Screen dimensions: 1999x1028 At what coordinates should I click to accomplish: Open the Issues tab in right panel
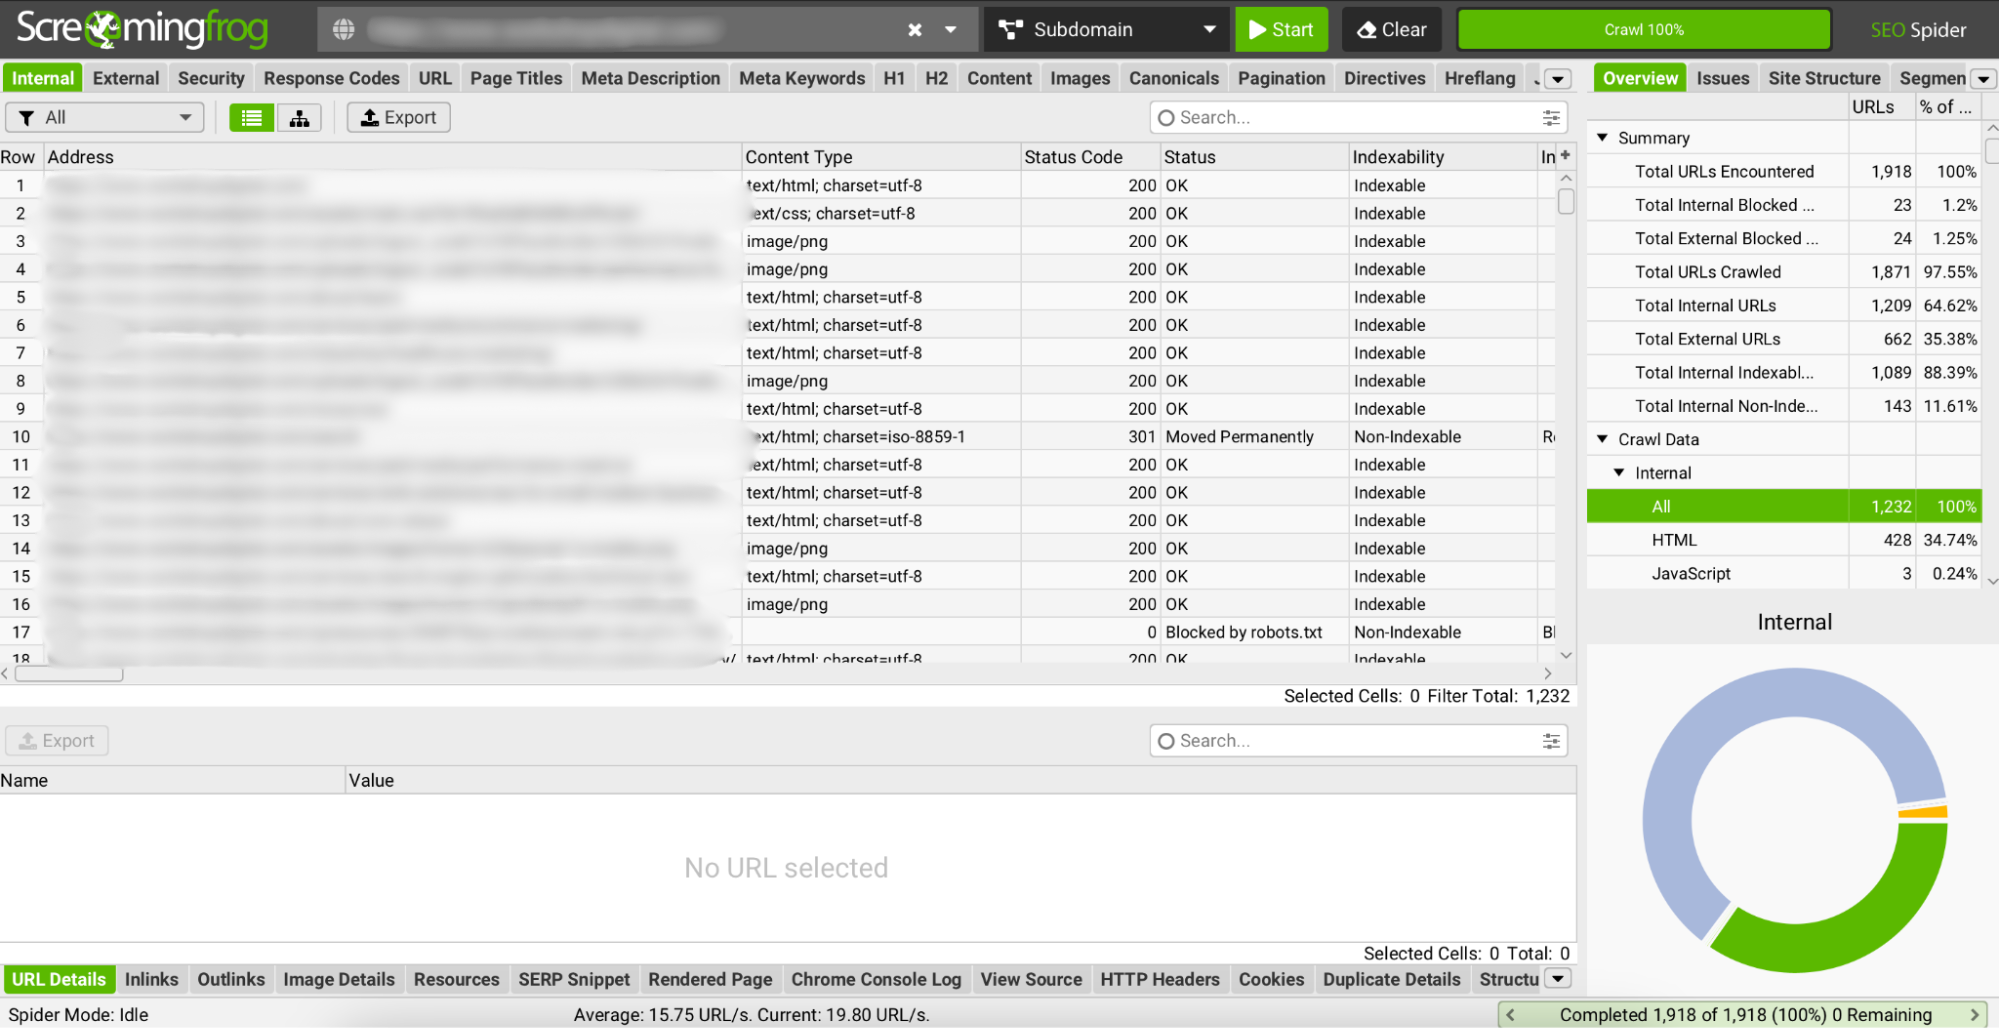[x=1722, y=78]
